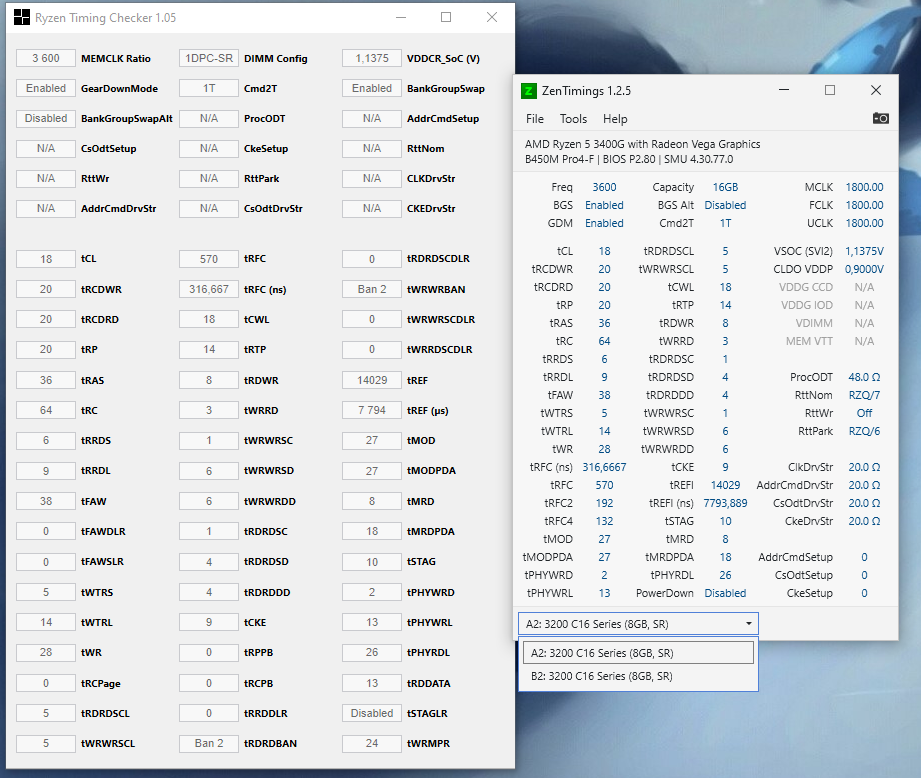
Task: Click the MEMCLK Ratio field showing 3 600
Action: pyautogui.click(x=46, y=58)
